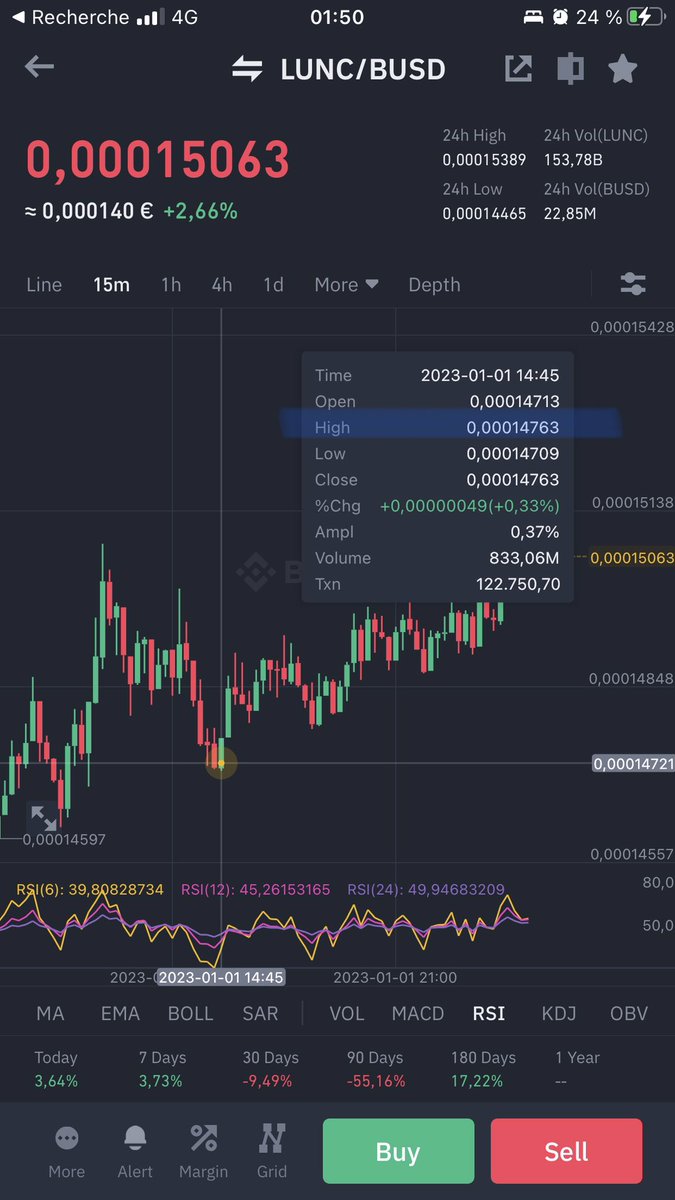This screenshot has height=1200, width=675.
Task: Return to Recherche app link
Action: tap(70, 17)
